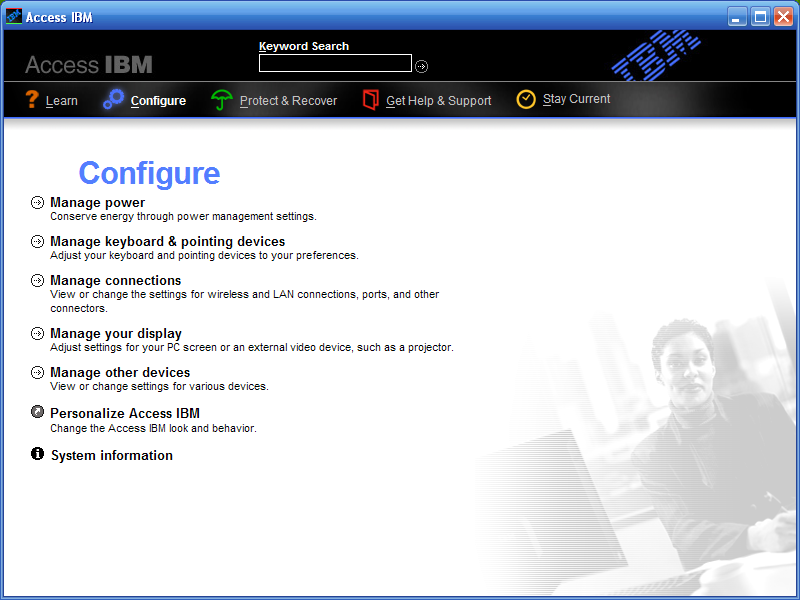Switch to Protect & Recover tab

click(x=288, y=101)
